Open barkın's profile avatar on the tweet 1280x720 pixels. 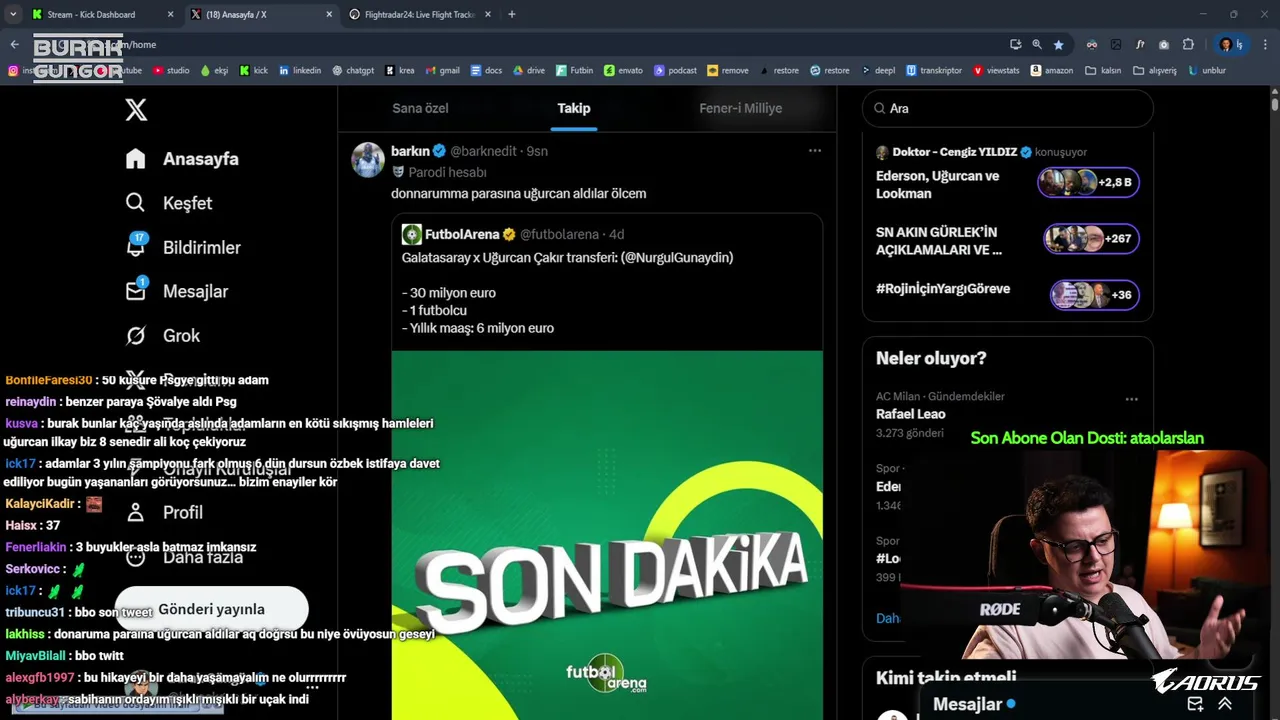point(368,160)
